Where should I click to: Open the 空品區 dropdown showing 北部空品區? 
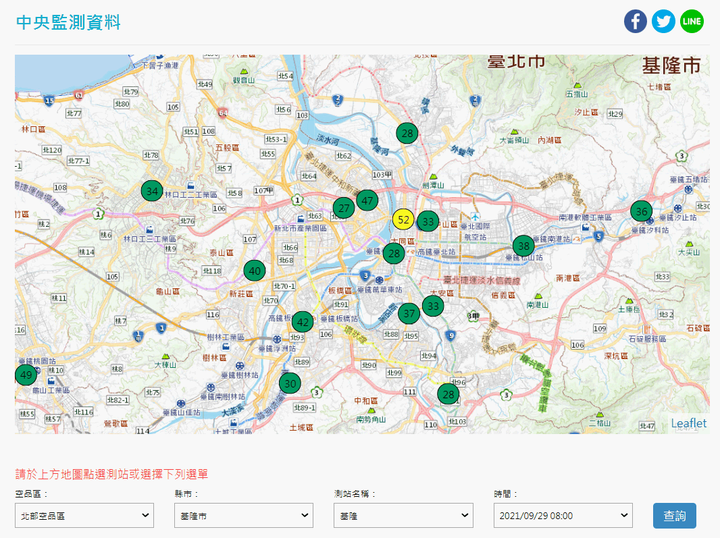coord(84,515)
